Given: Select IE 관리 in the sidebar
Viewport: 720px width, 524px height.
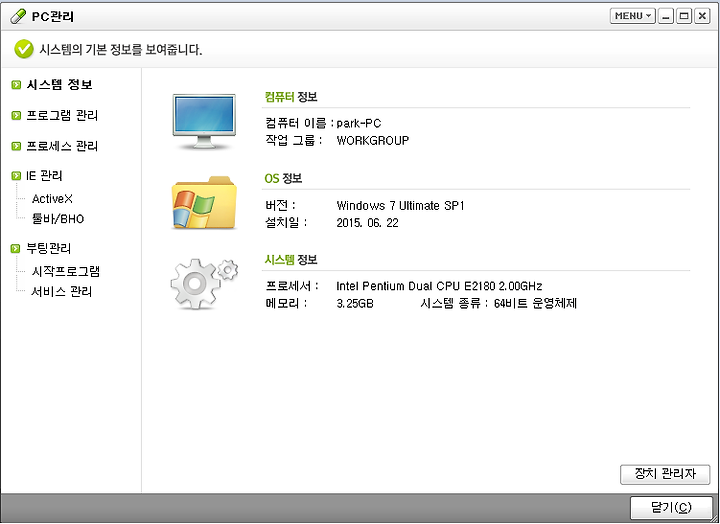Looking at the screenshot, I should (44, 175).
